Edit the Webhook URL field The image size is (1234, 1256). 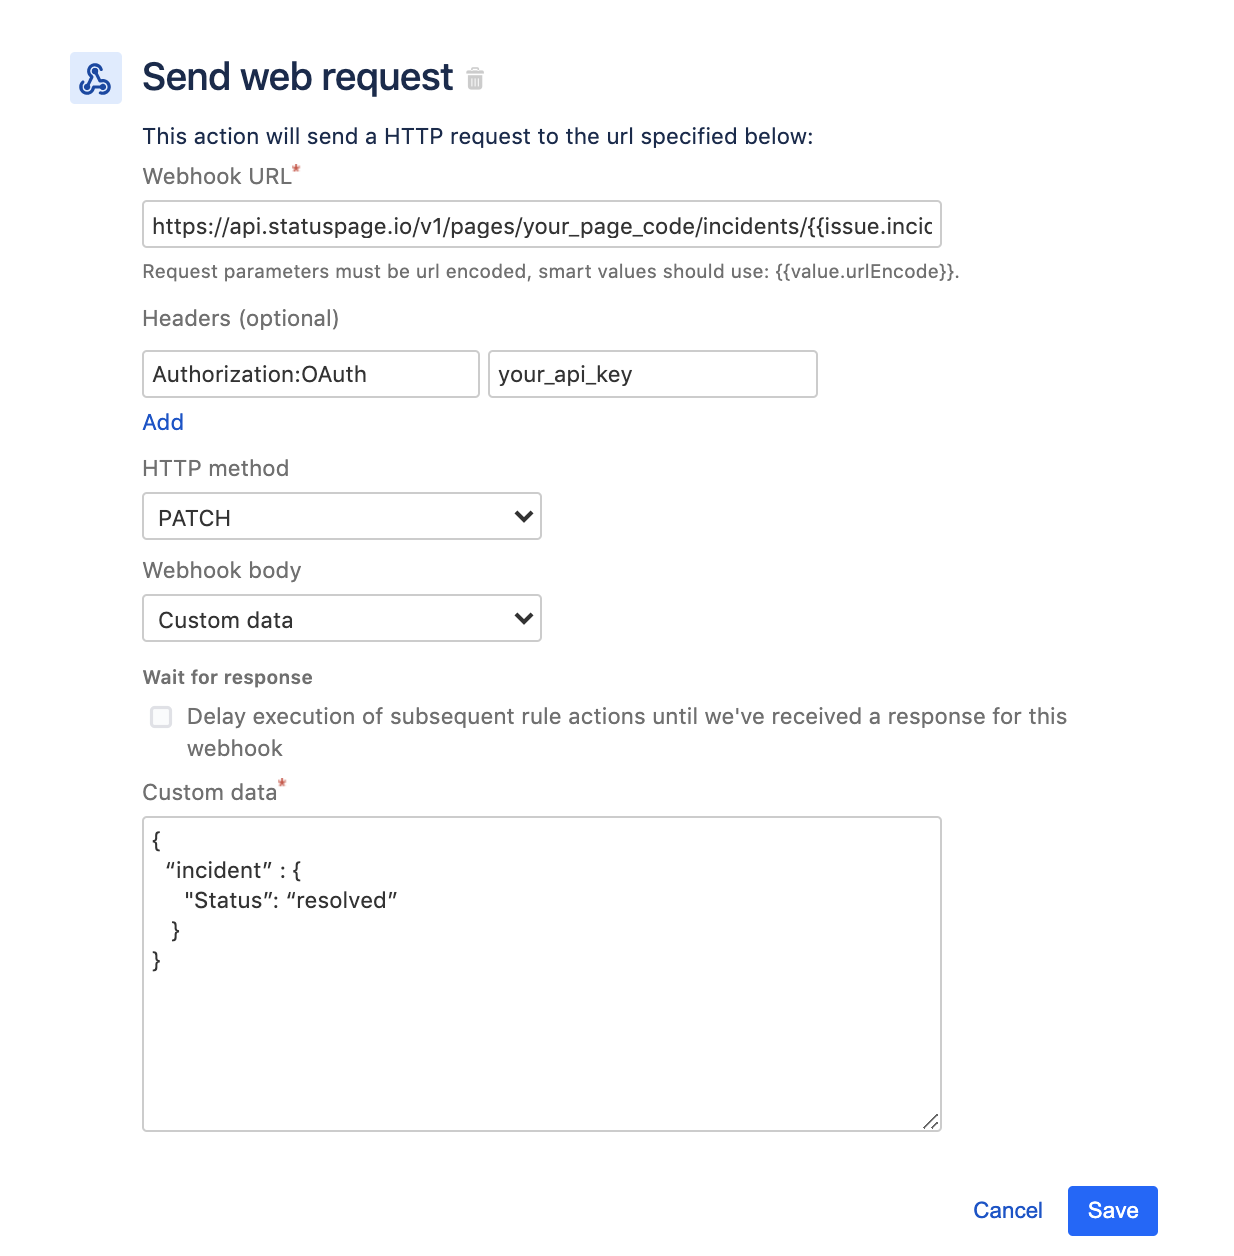click(x=540, y=225)
